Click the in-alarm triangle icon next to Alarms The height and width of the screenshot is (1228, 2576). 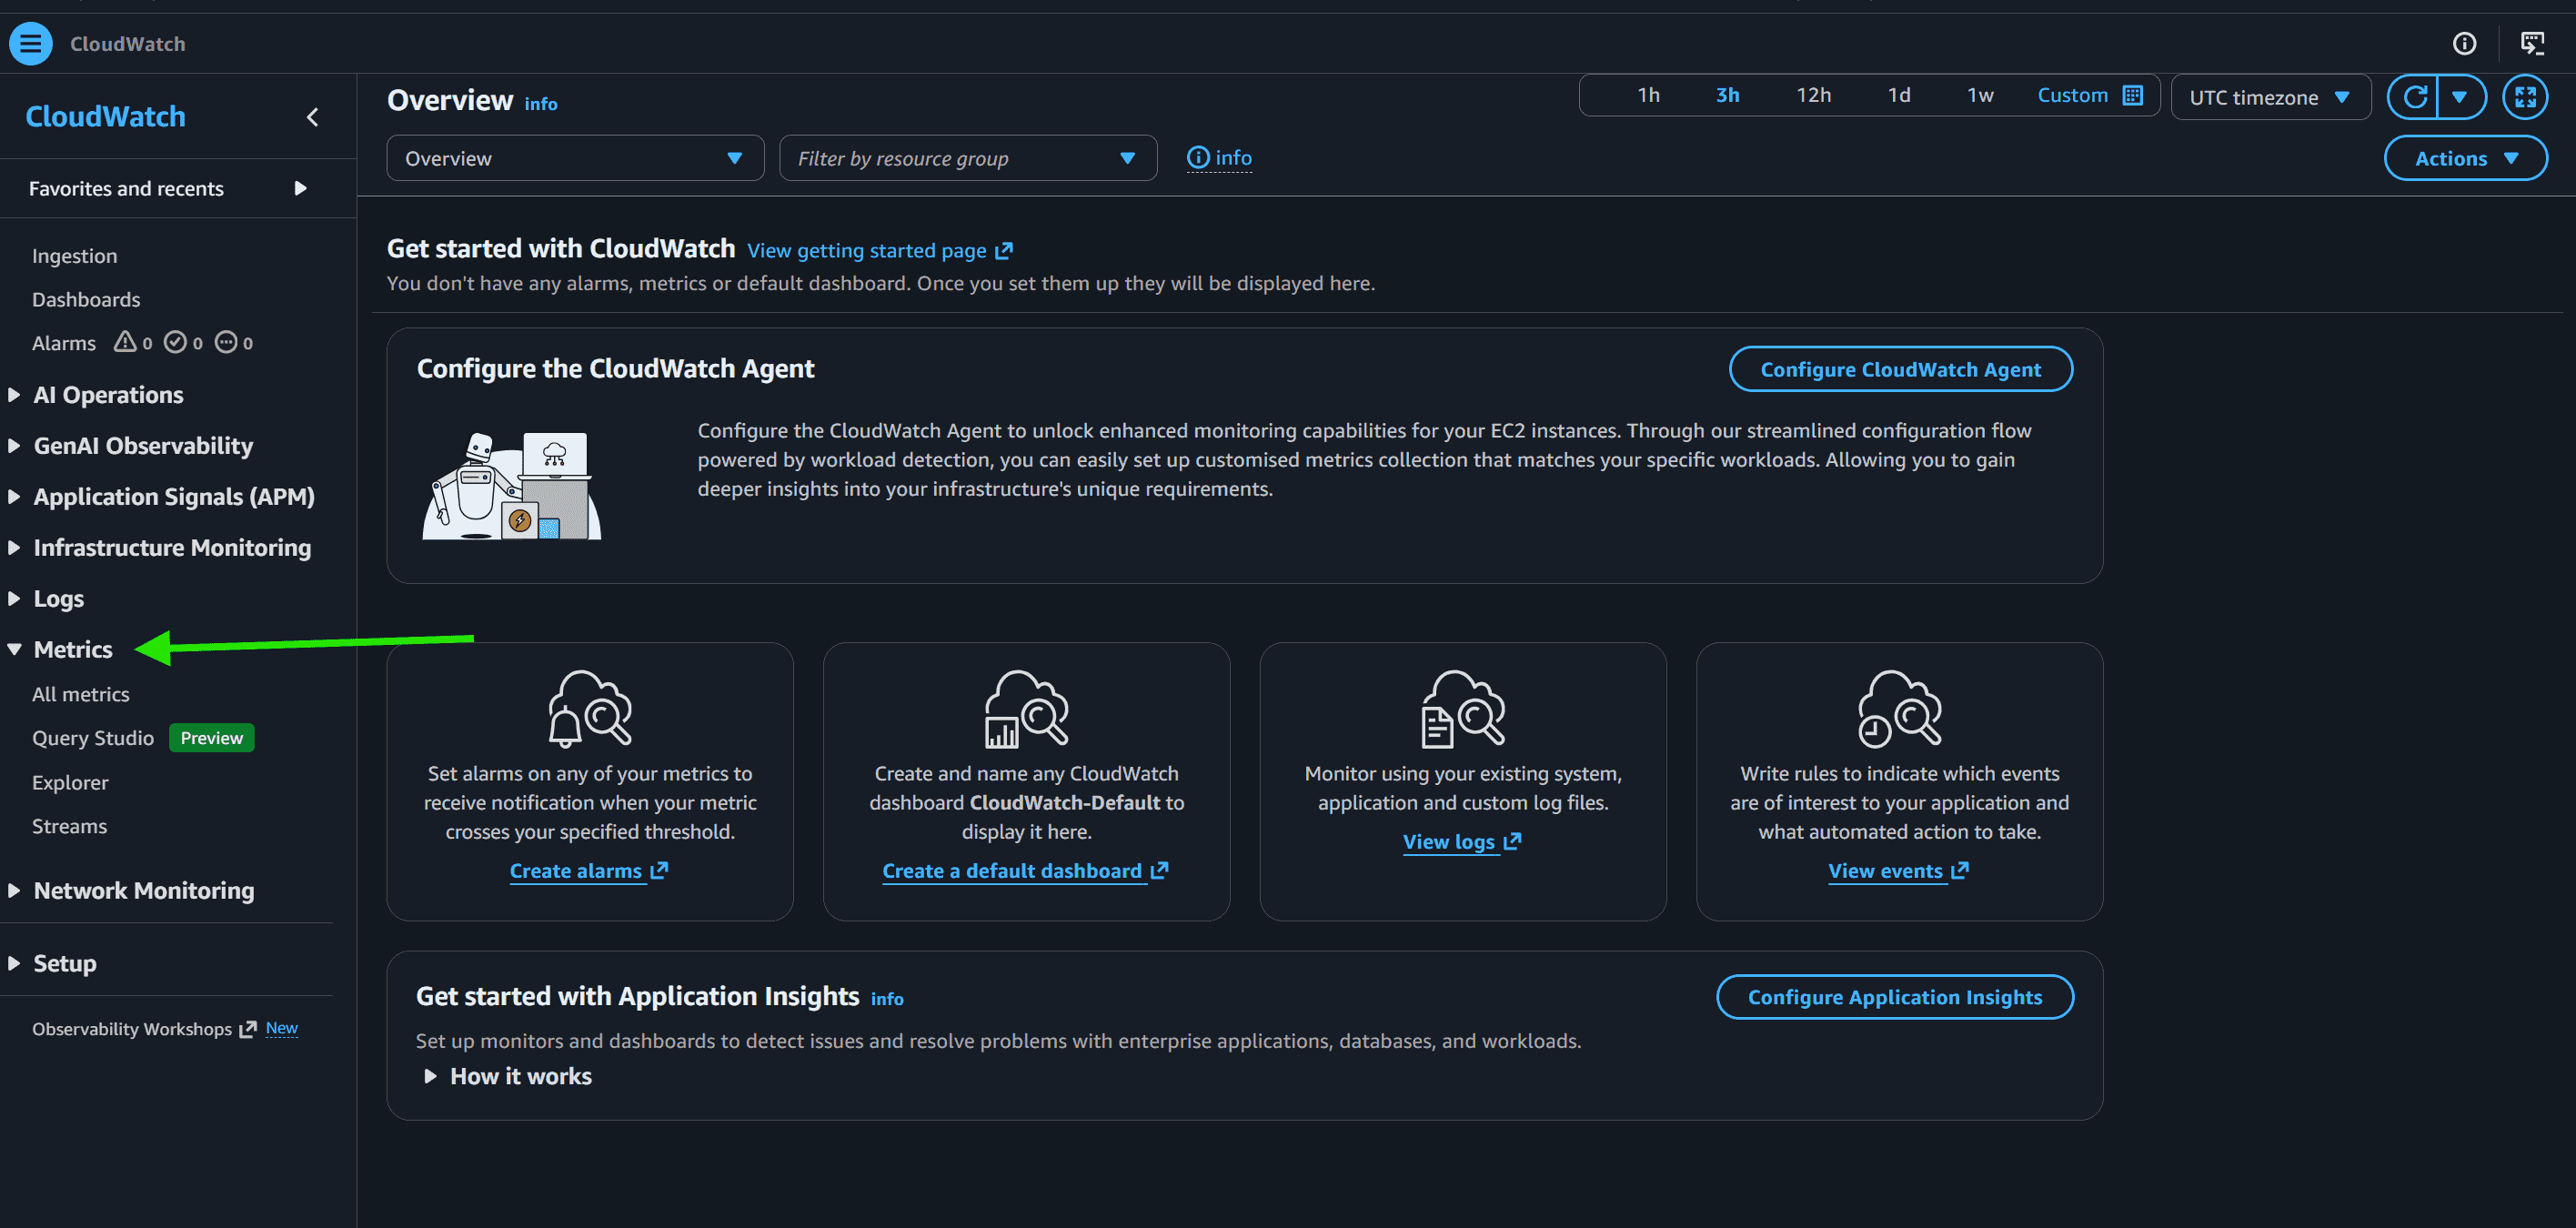click(x=124, y=342)
